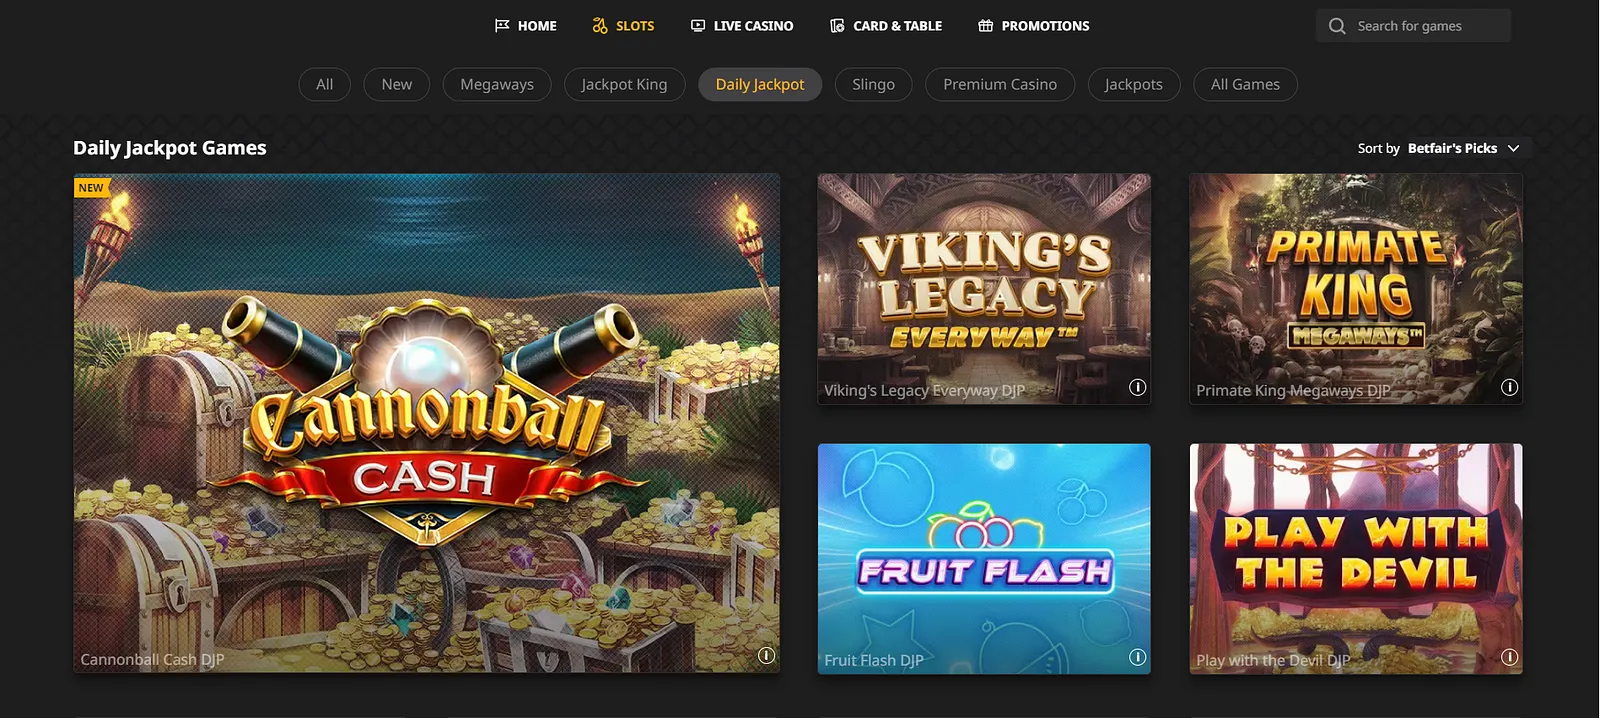Click the info icon on Cannonball Cash tile
Viewport: 1600px width, 718px height.
pyautogui.click(x=766, y=656)
